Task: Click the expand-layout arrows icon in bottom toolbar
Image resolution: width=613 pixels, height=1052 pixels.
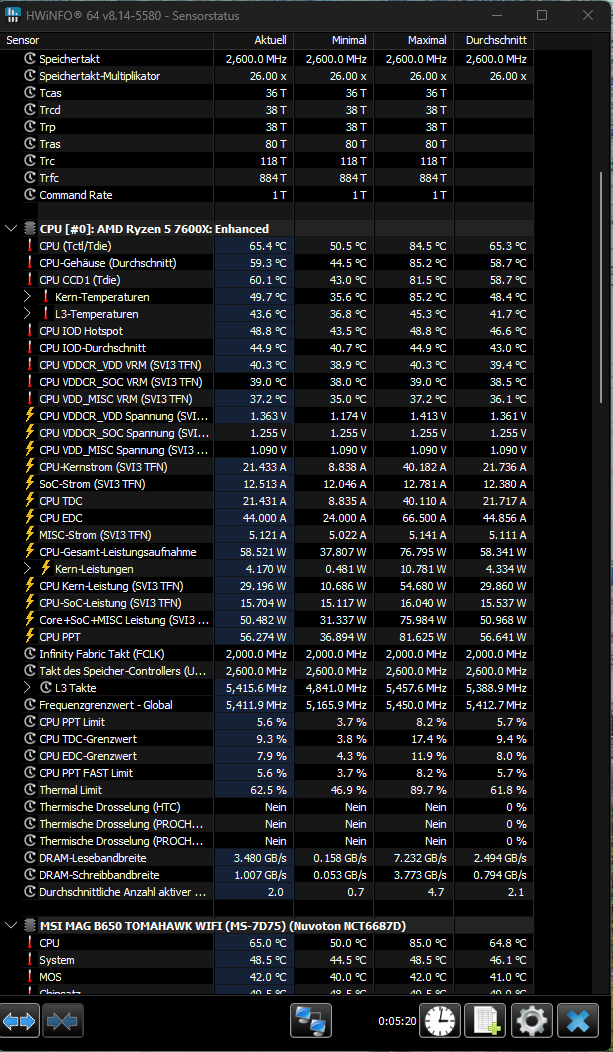Action: 19,1021
